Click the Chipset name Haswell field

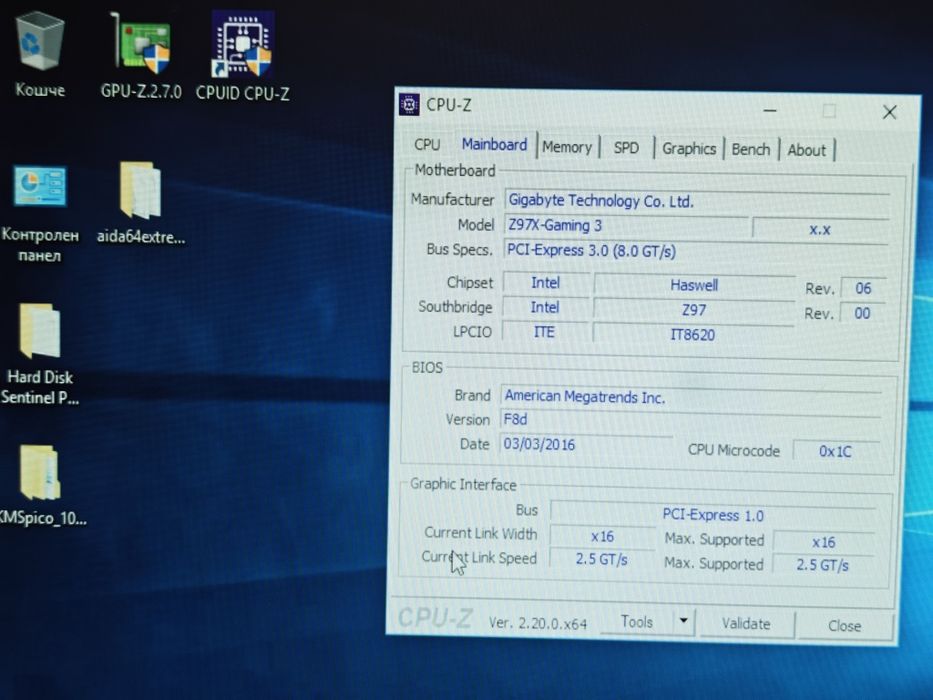[694, 285]
